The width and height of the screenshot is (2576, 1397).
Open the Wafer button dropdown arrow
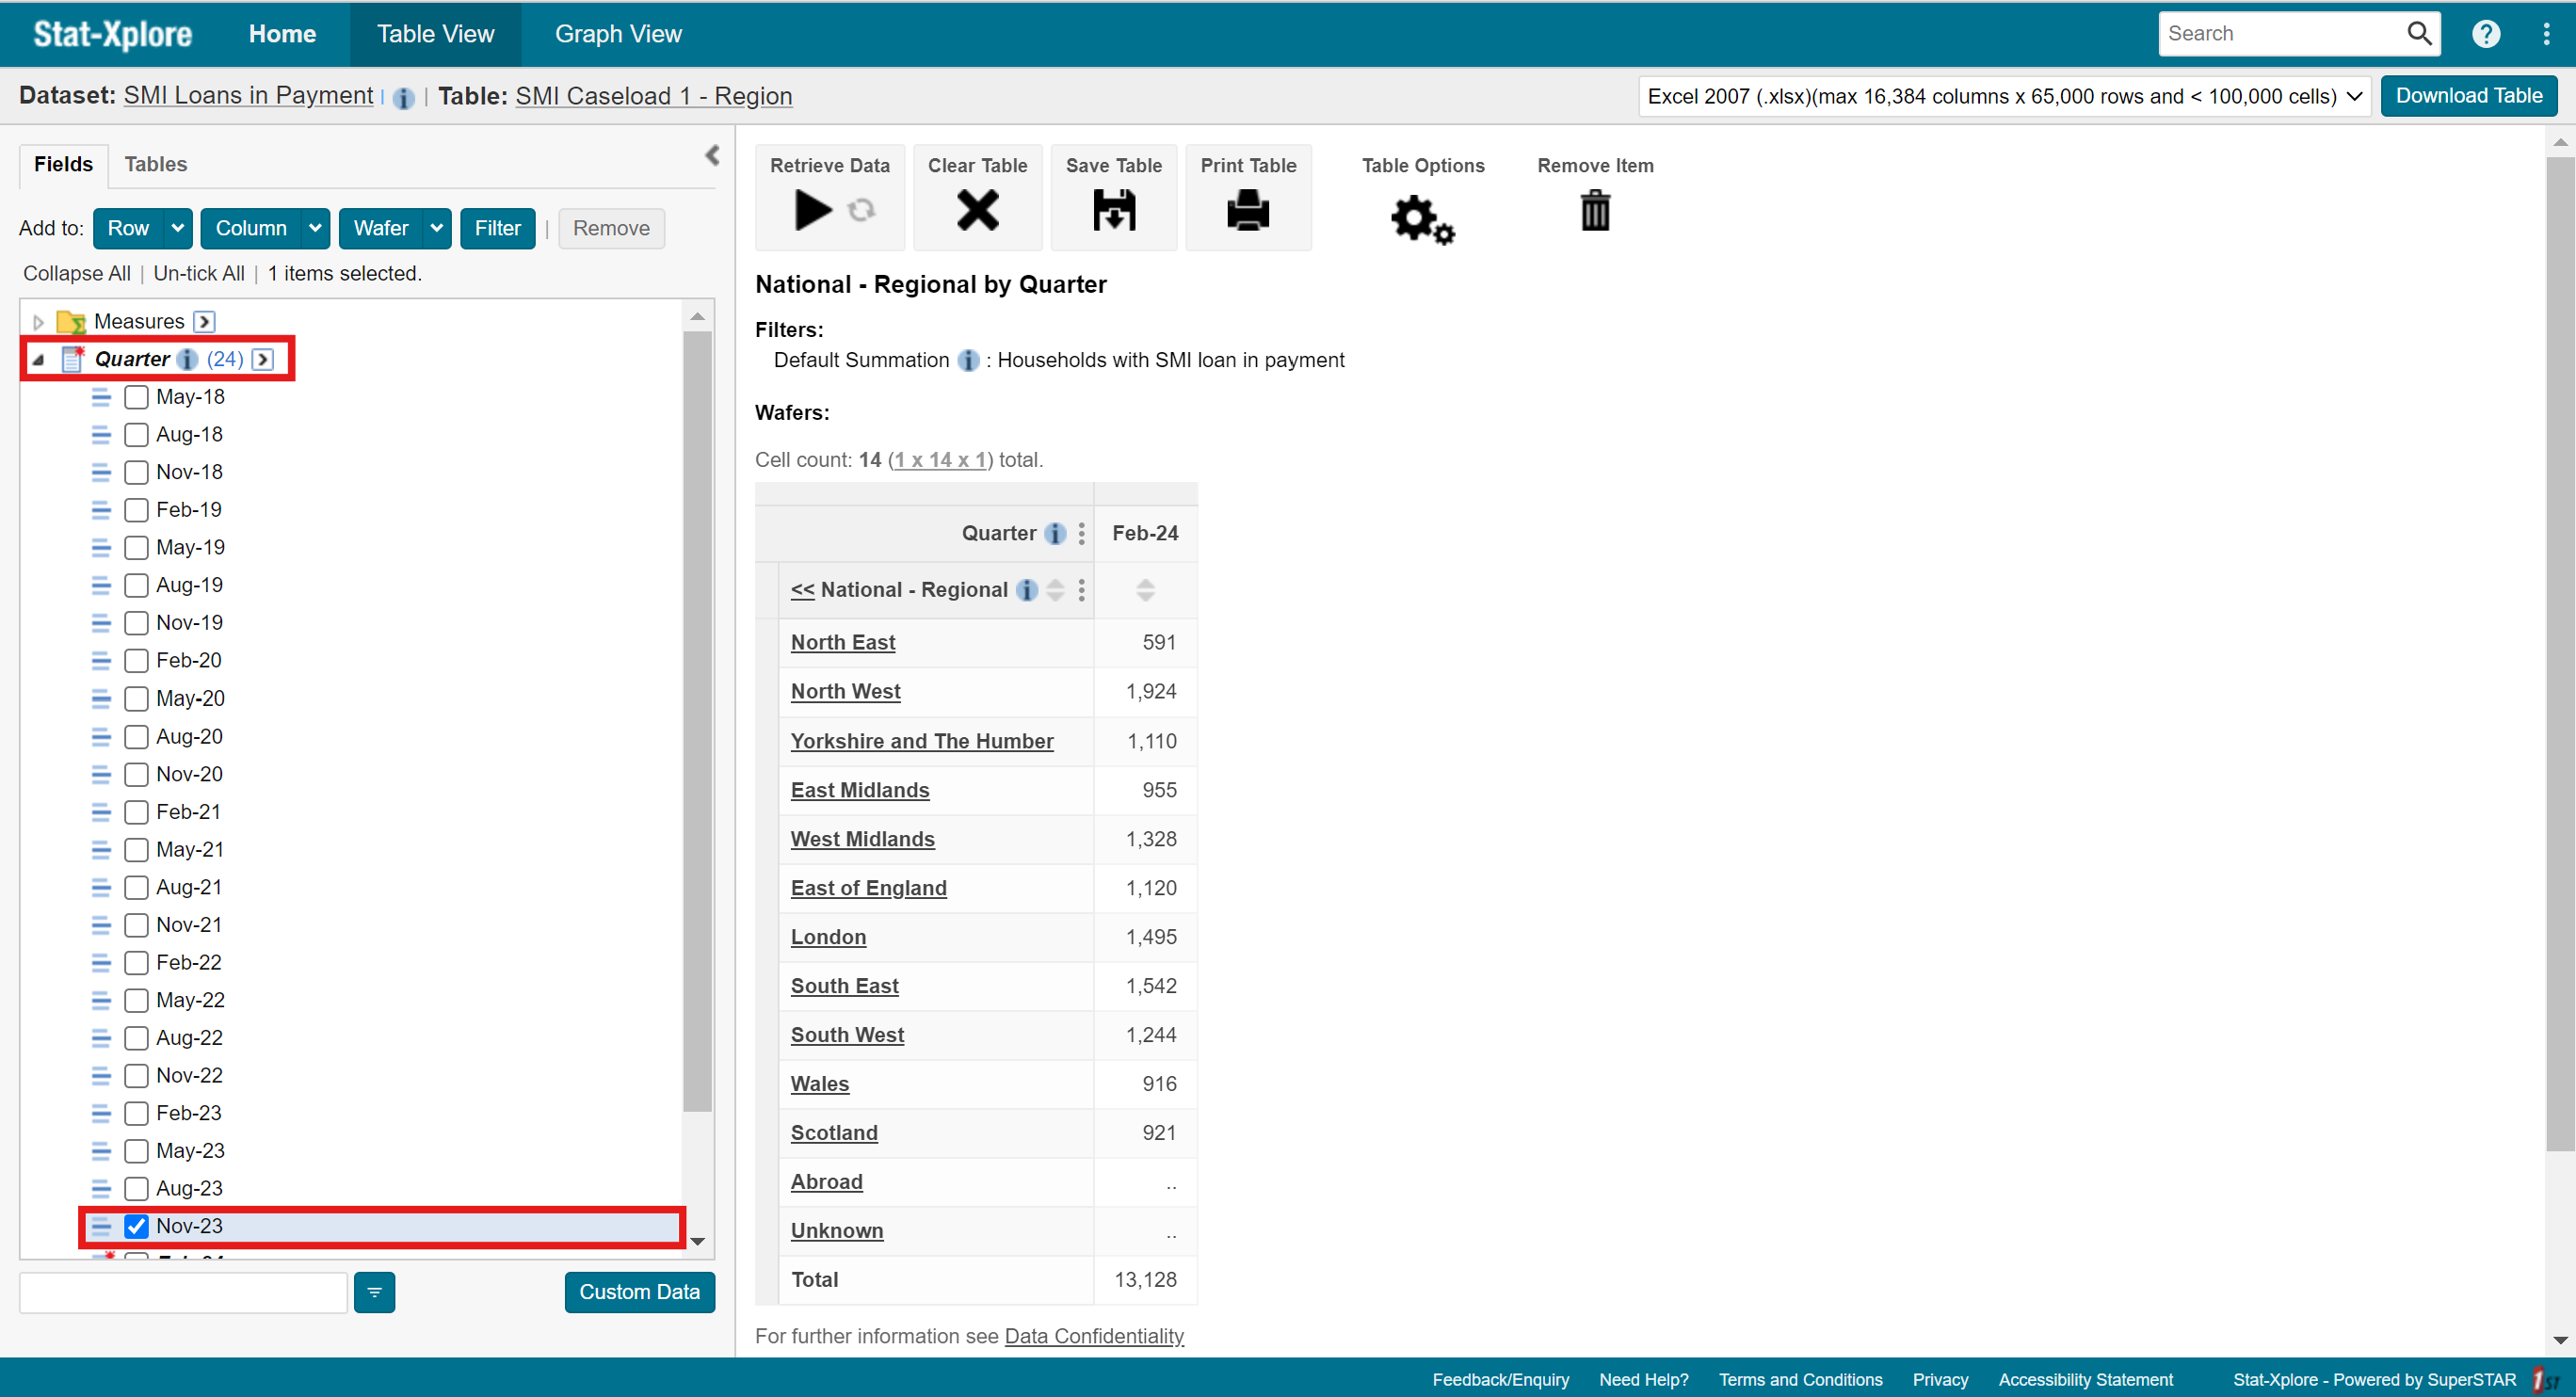(437, 228)
